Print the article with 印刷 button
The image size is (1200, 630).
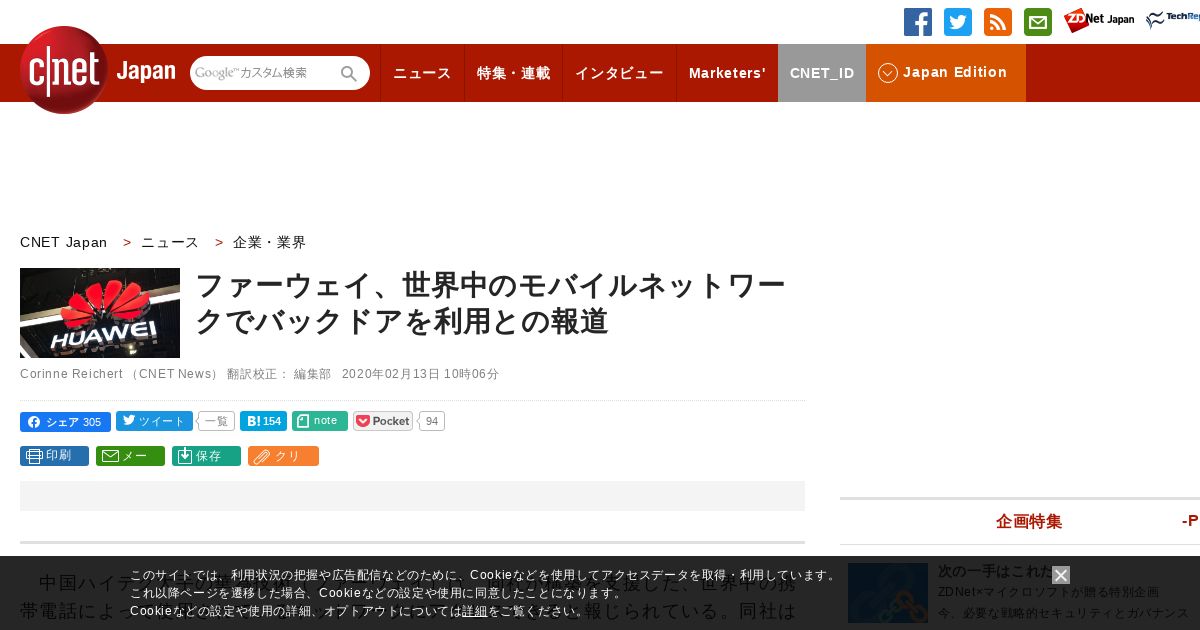coord(54,456)
